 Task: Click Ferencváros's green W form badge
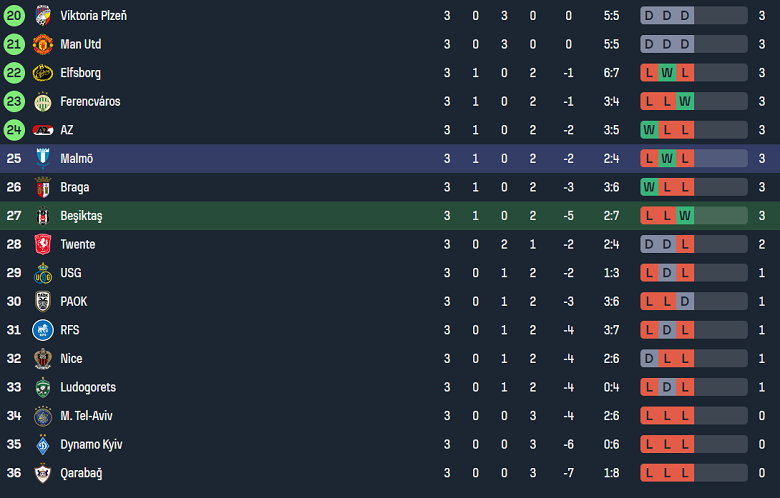(685, 101)
